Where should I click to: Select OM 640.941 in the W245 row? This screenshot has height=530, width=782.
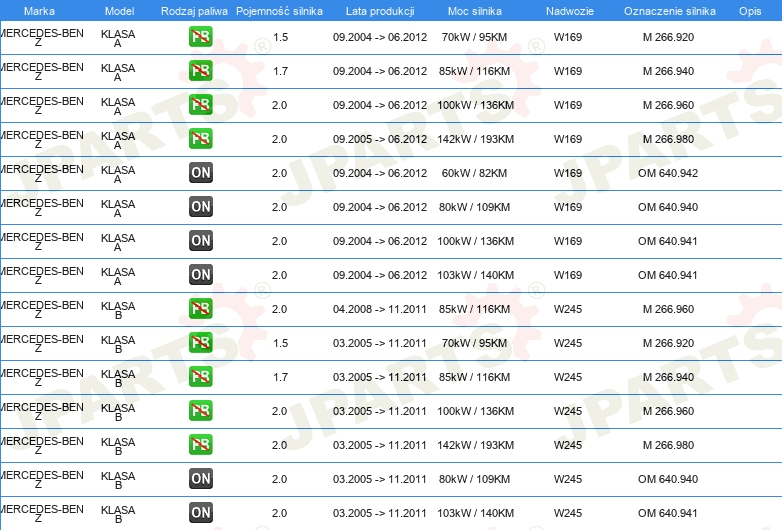point(668,513)
